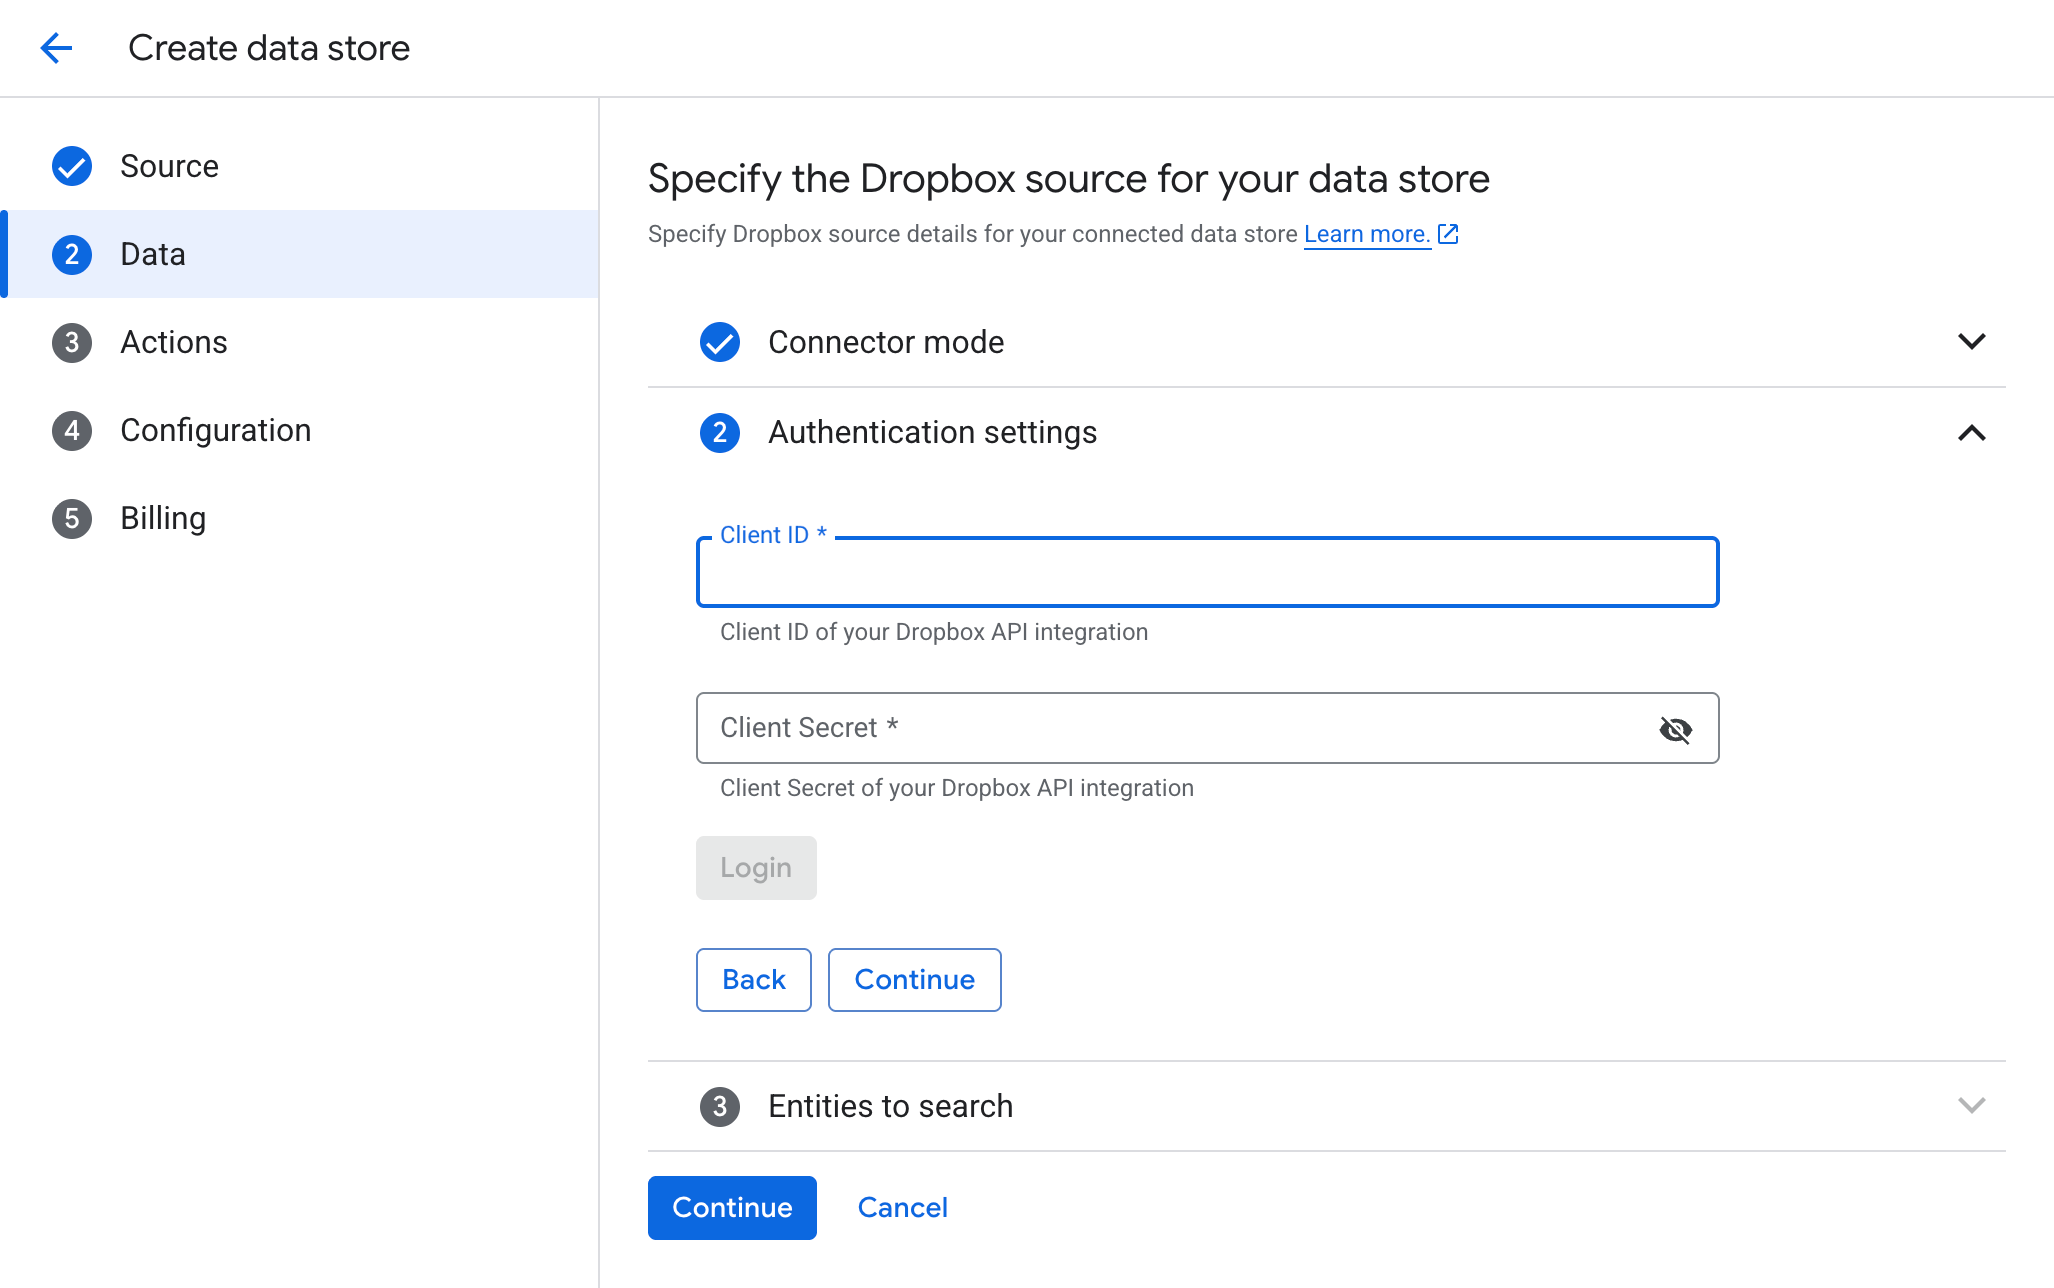Expand the Connector mode section

point(1971,341)
